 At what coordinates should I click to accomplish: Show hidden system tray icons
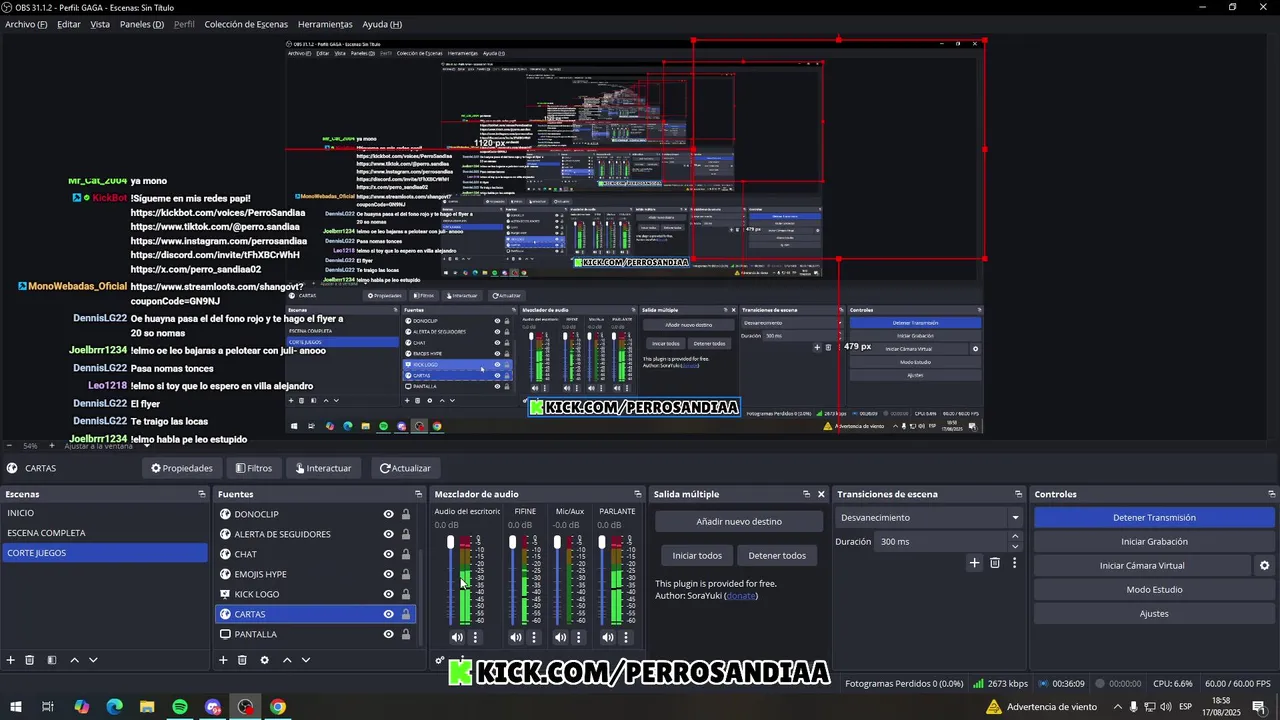tap(1118, 707)
